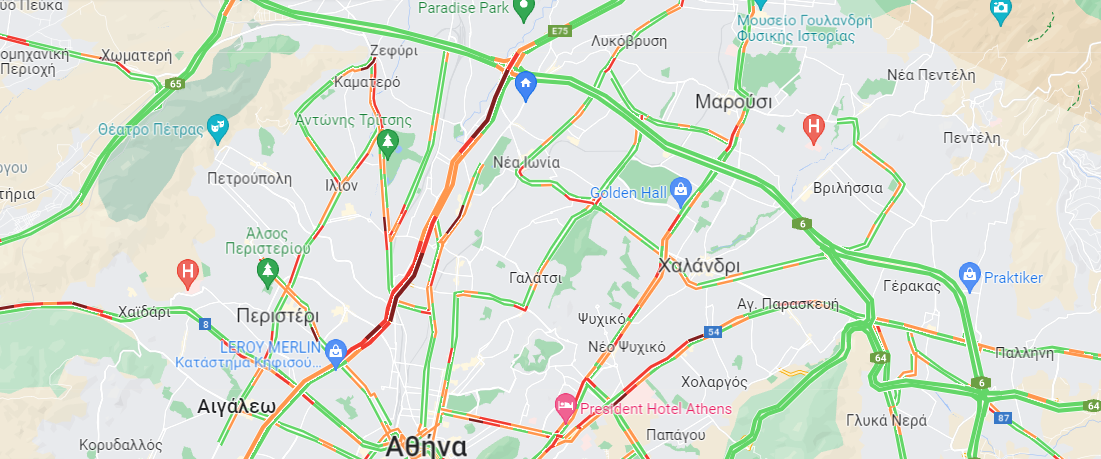Click the camera photo marker top right
The height and width of the screenshot is (459, 1101).
pyautogui.click(x=1001, y=11)
